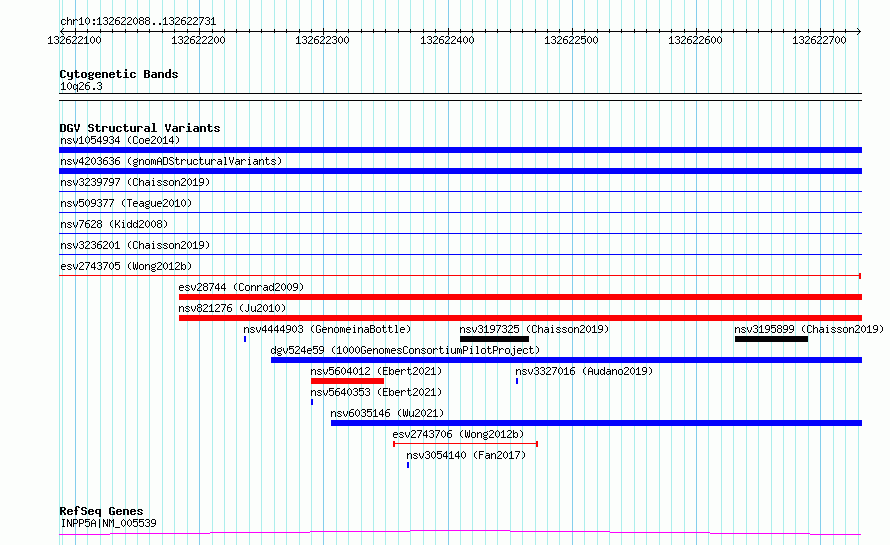The width and height of the screenshot is (890, 545).
Task: Select small blue nsv4444903 marker
Action: click(x=245, y=339)
